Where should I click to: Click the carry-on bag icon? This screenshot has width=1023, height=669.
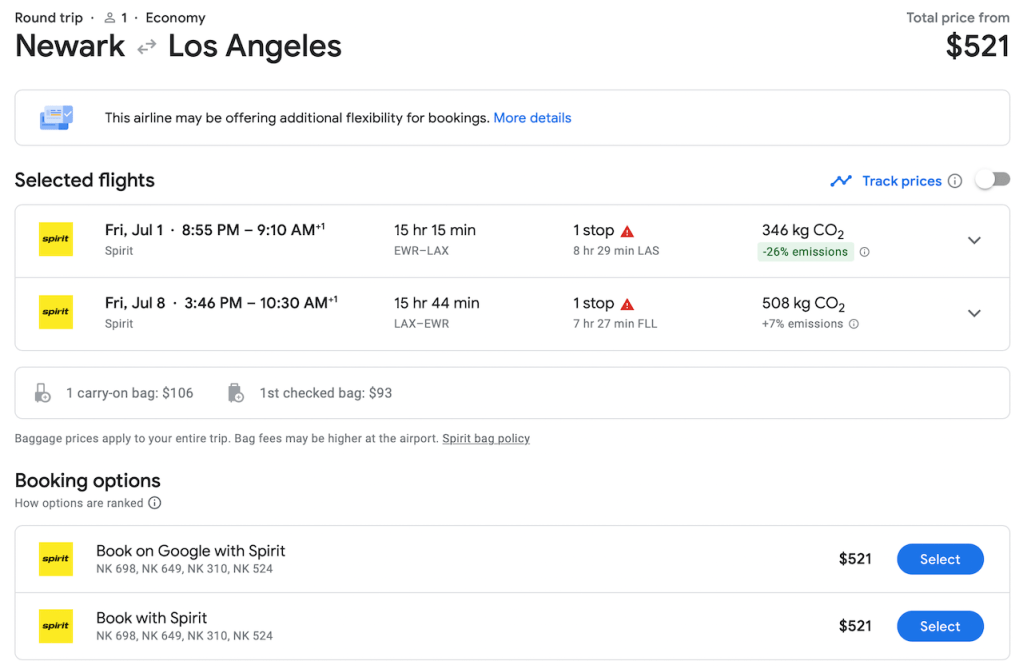point(42,393)
